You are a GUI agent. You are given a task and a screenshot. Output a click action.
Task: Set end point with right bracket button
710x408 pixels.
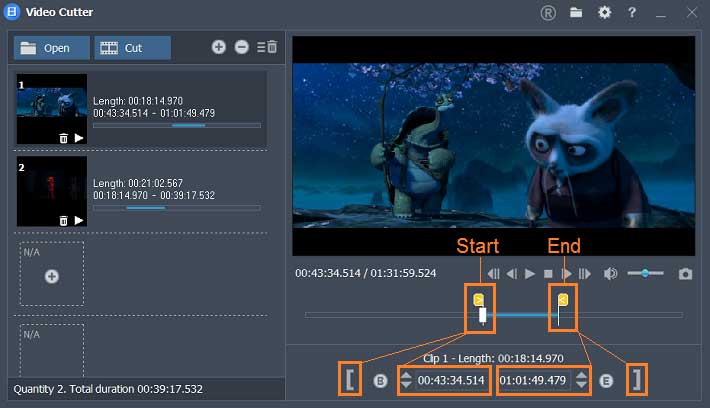pos(637,379)
